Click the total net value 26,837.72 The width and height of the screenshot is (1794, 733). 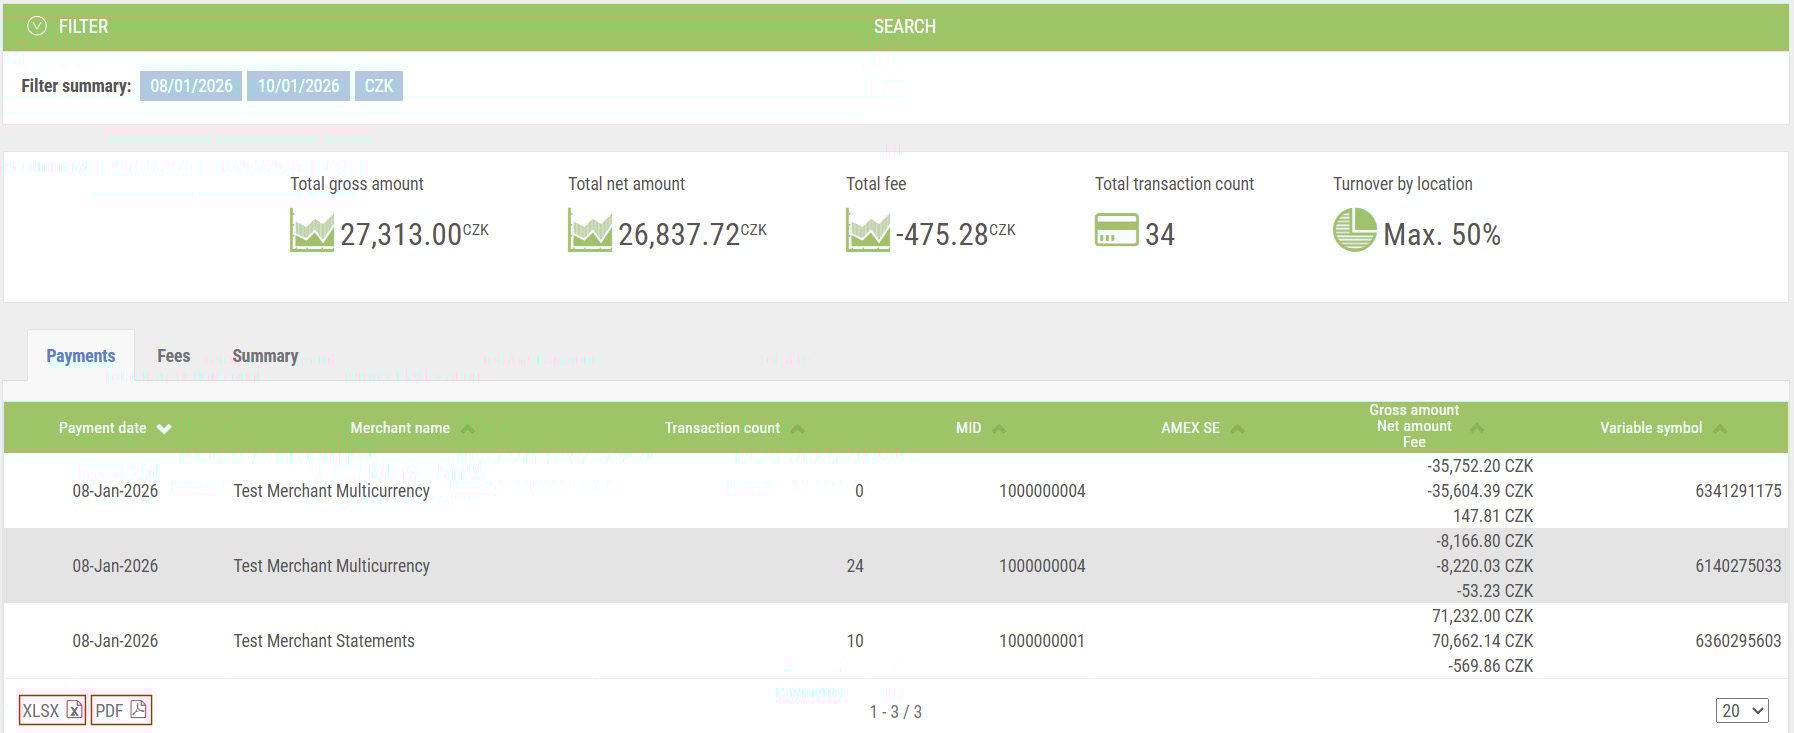point(679,235)
